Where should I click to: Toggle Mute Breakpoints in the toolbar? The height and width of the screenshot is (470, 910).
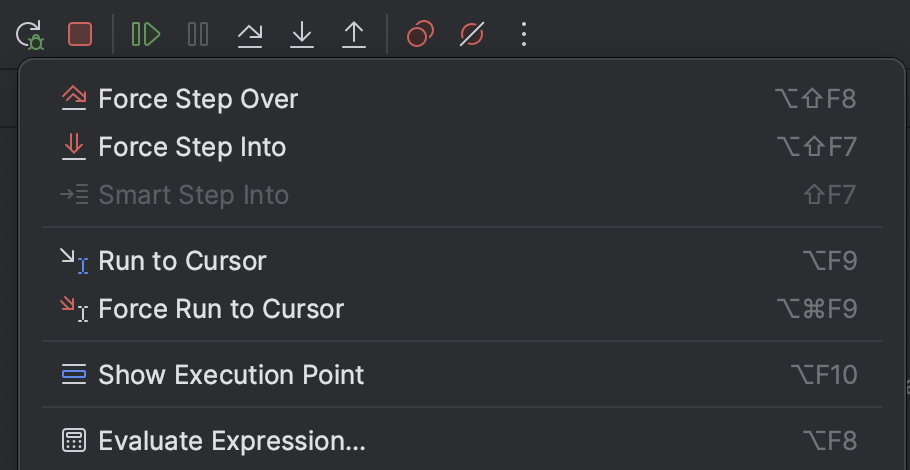click(x=472, y=35)
